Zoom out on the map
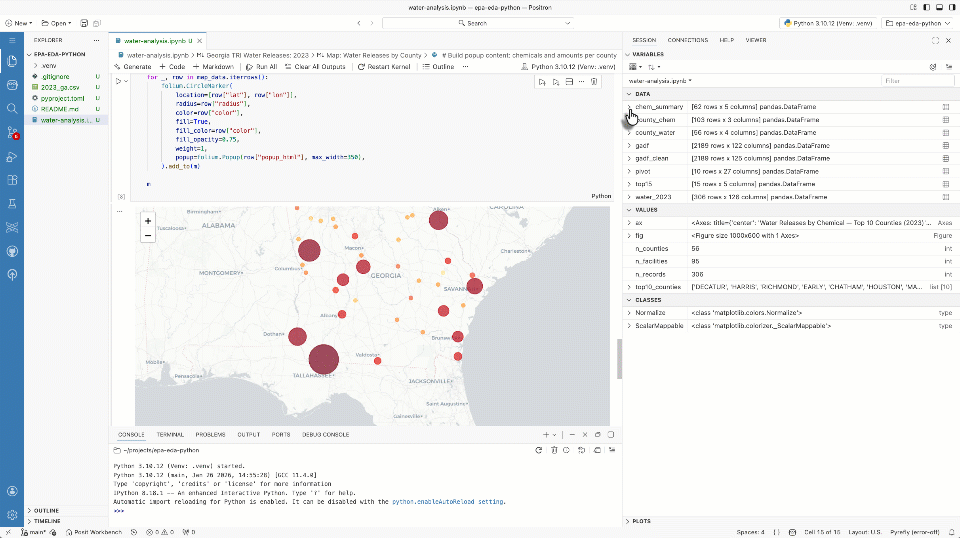The height and width of the screenshot is (538, 960). point(148,236)
